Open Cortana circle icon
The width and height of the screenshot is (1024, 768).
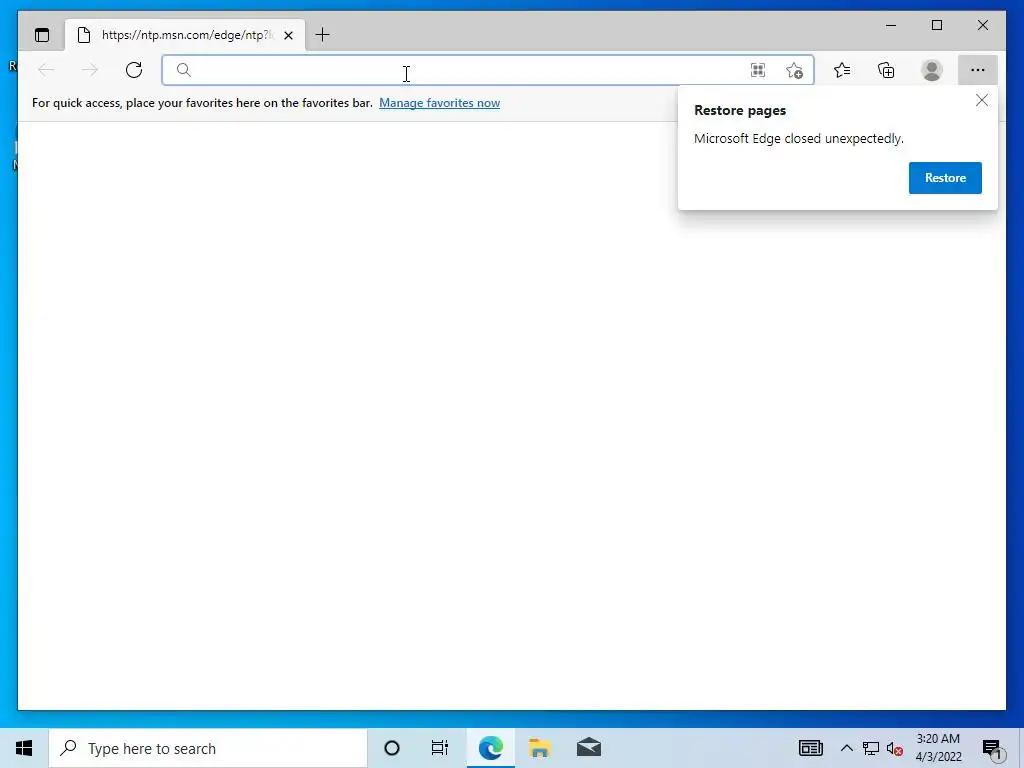pos(392,748)
